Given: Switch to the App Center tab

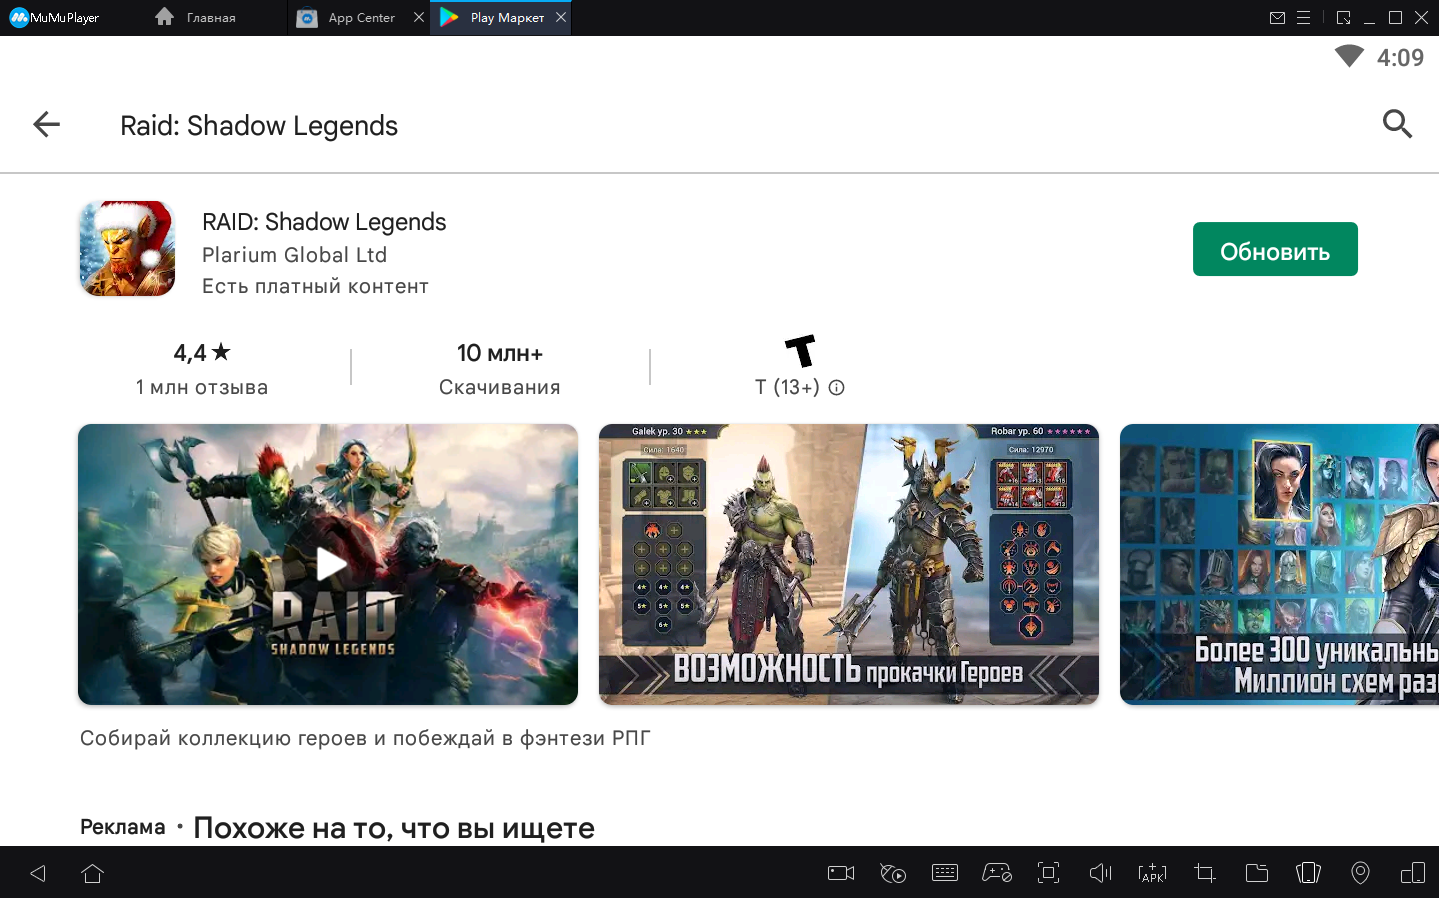Looking at the screenshot, I should (x=360, y=18).
